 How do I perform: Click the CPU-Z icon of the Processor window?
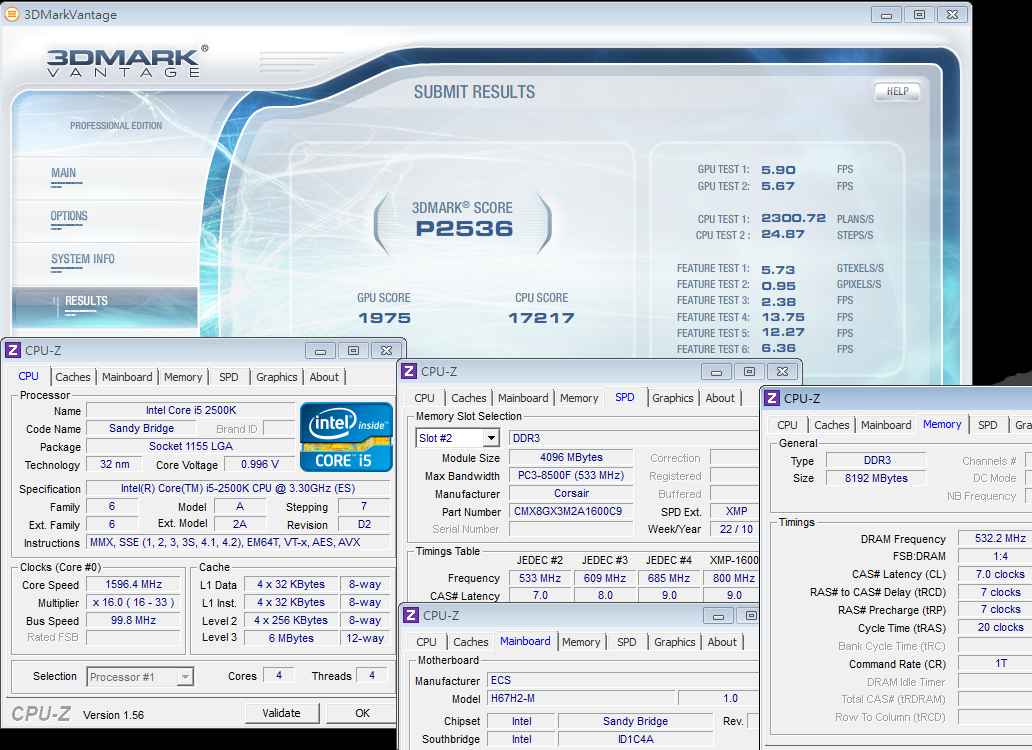click(x=13, y=350)
